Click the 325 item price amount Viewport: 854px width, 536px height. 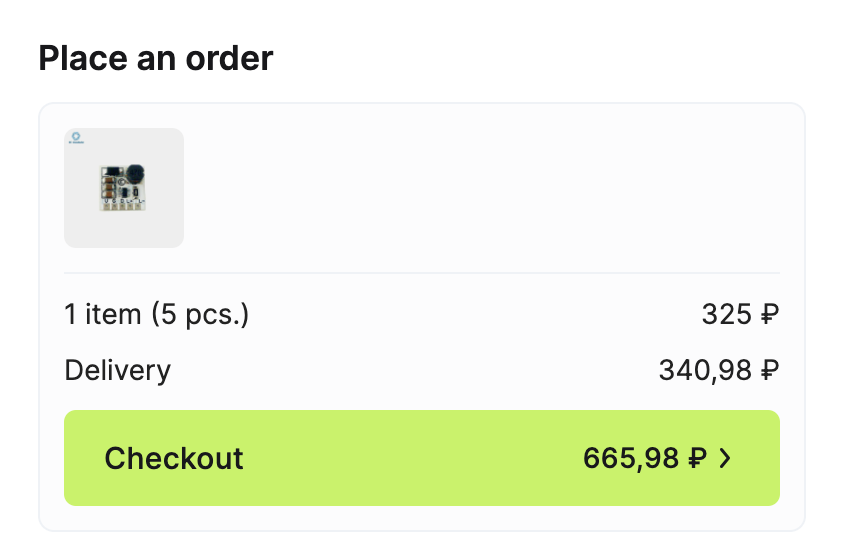[x=726, y=315]
